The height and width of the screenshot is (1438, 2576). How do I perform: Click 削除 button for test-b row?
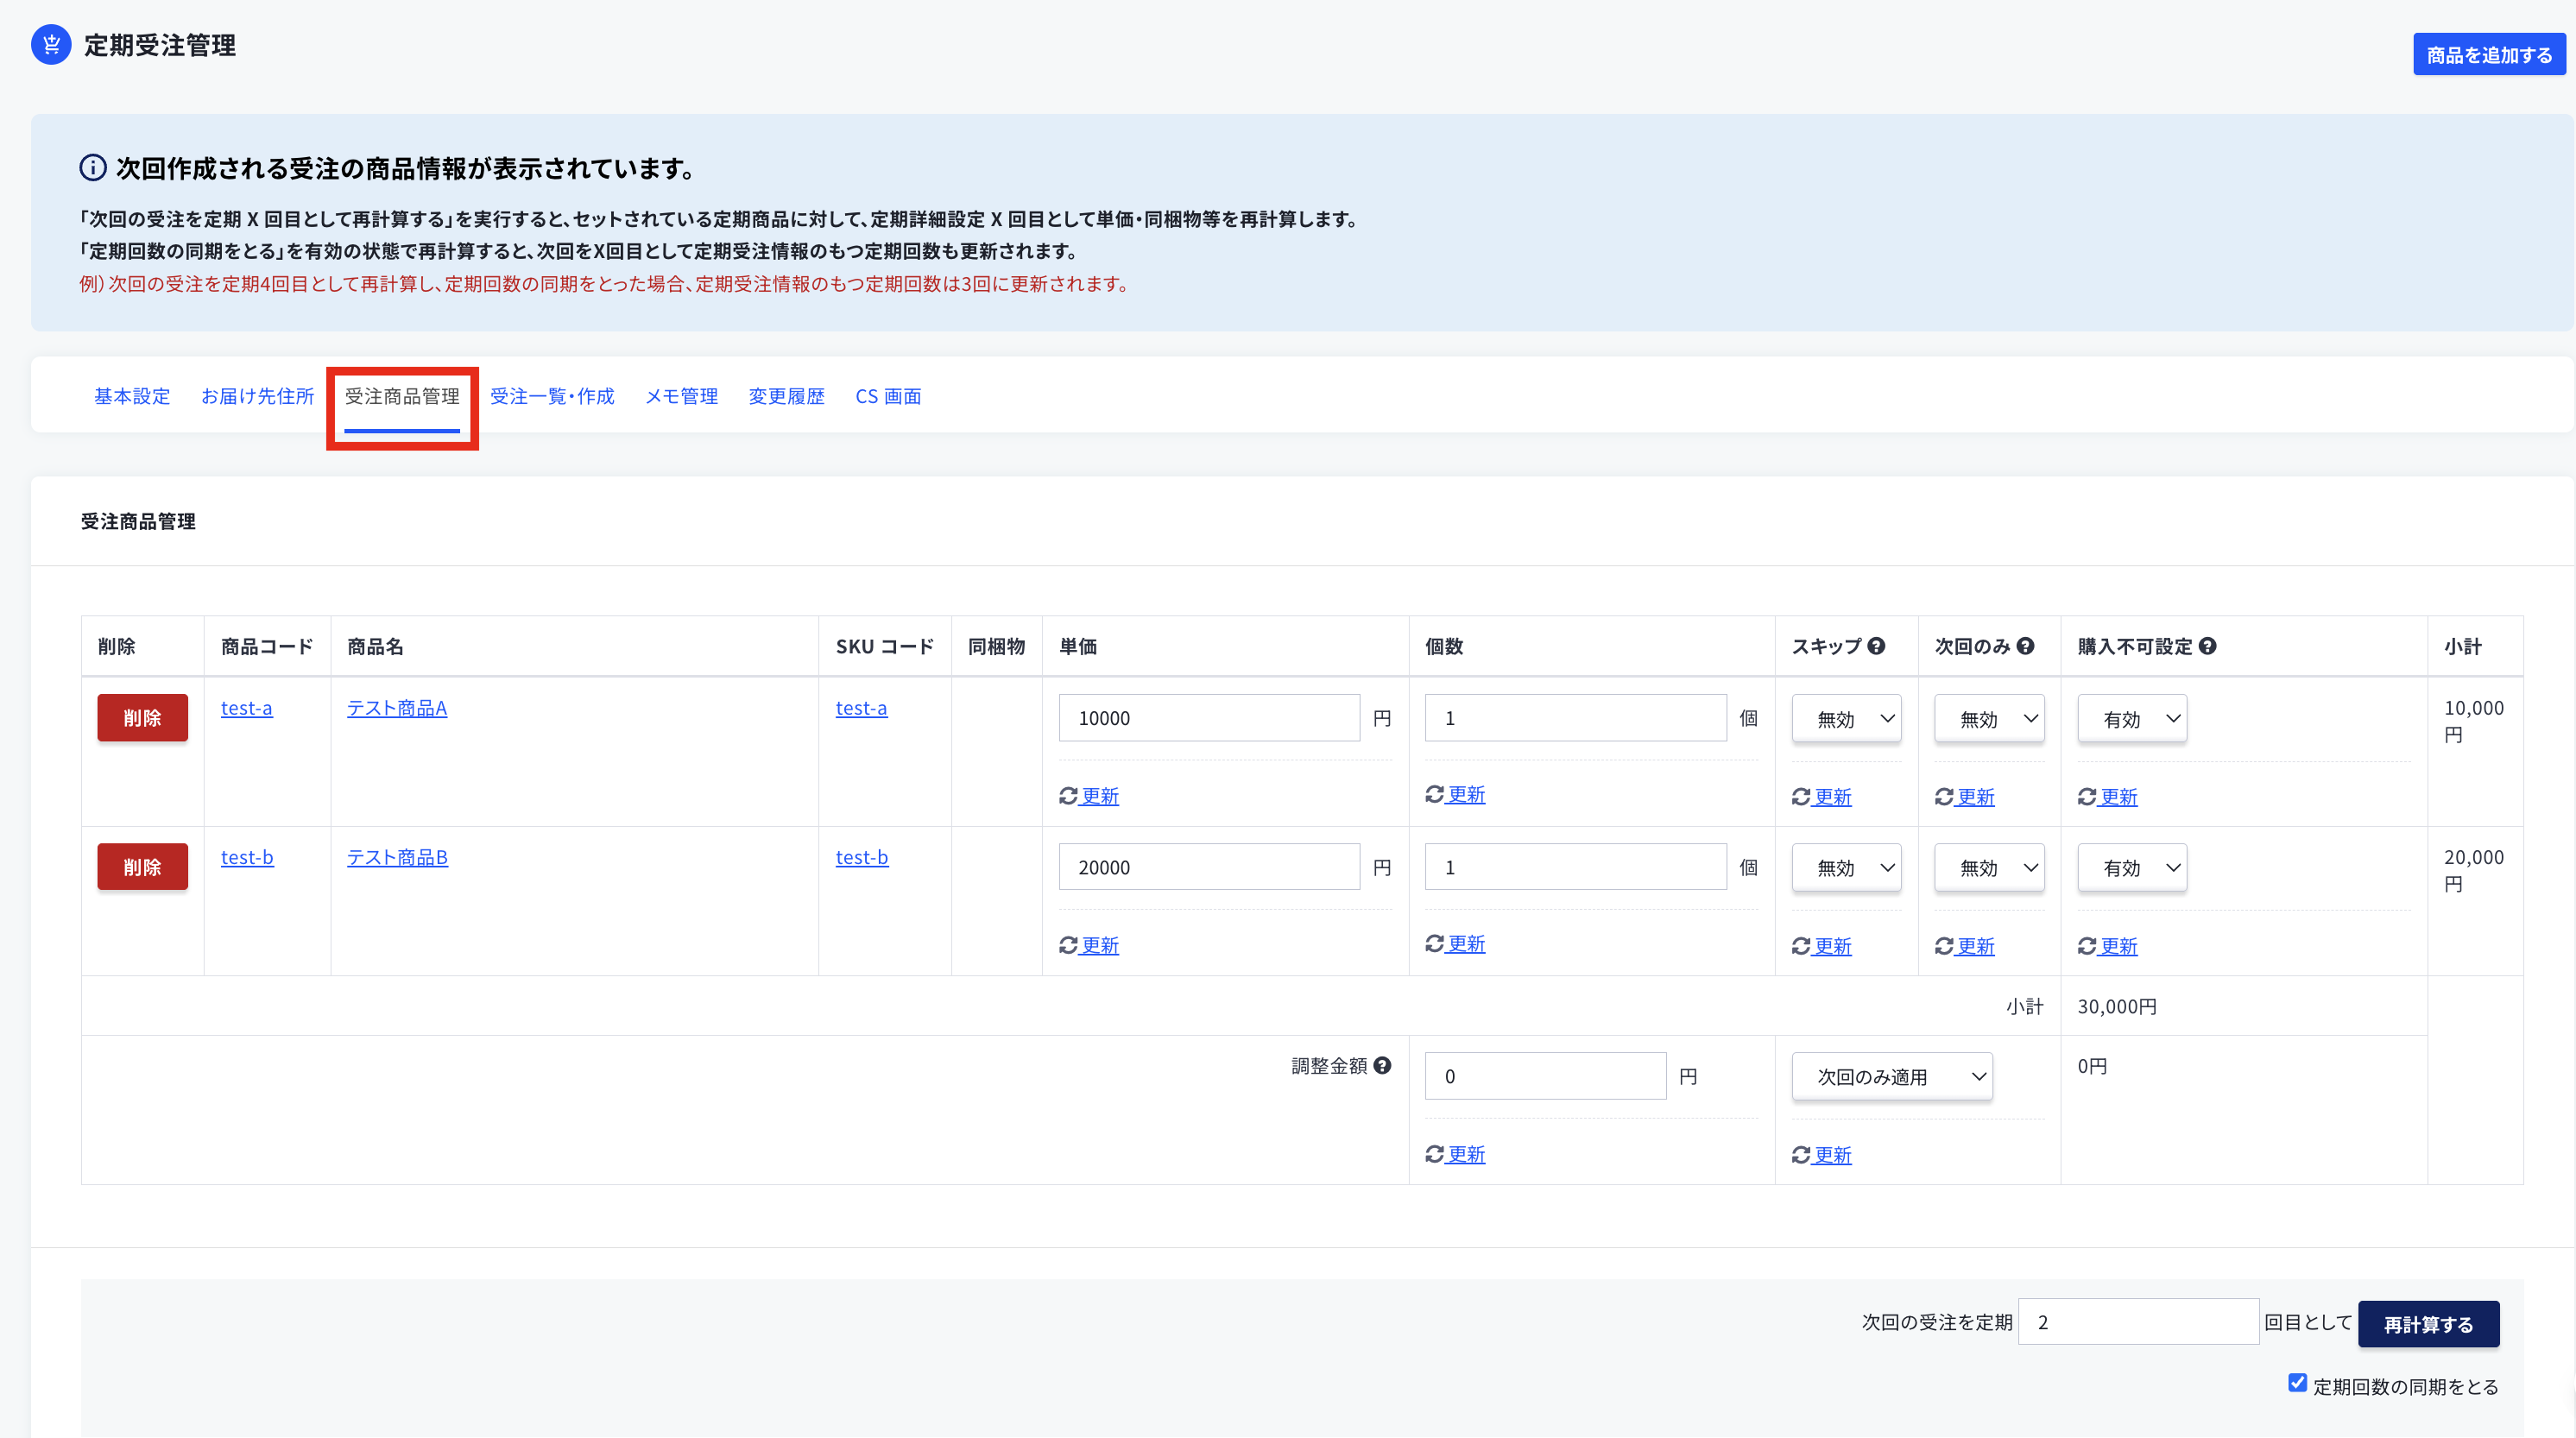coord(142,867)
